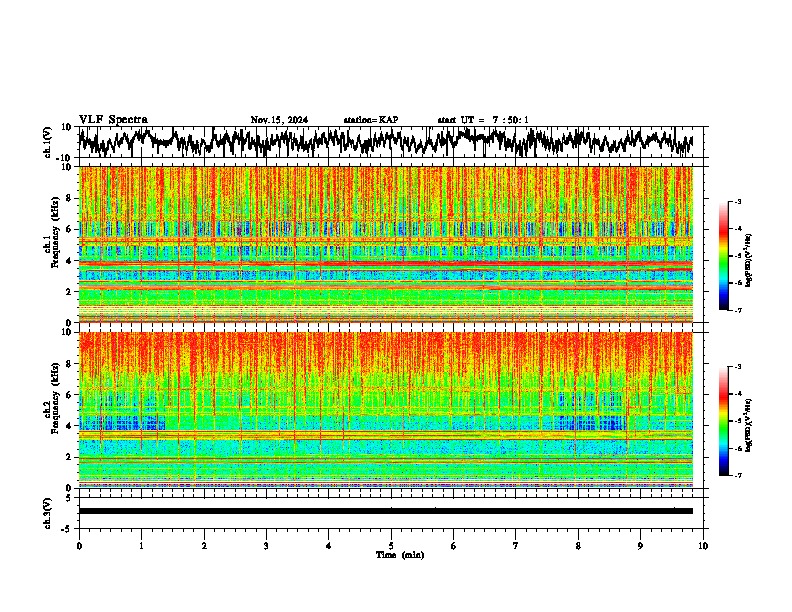Click the "-3" tick on ch.1 colorbar
792x612 pixels.
[738, 202]
